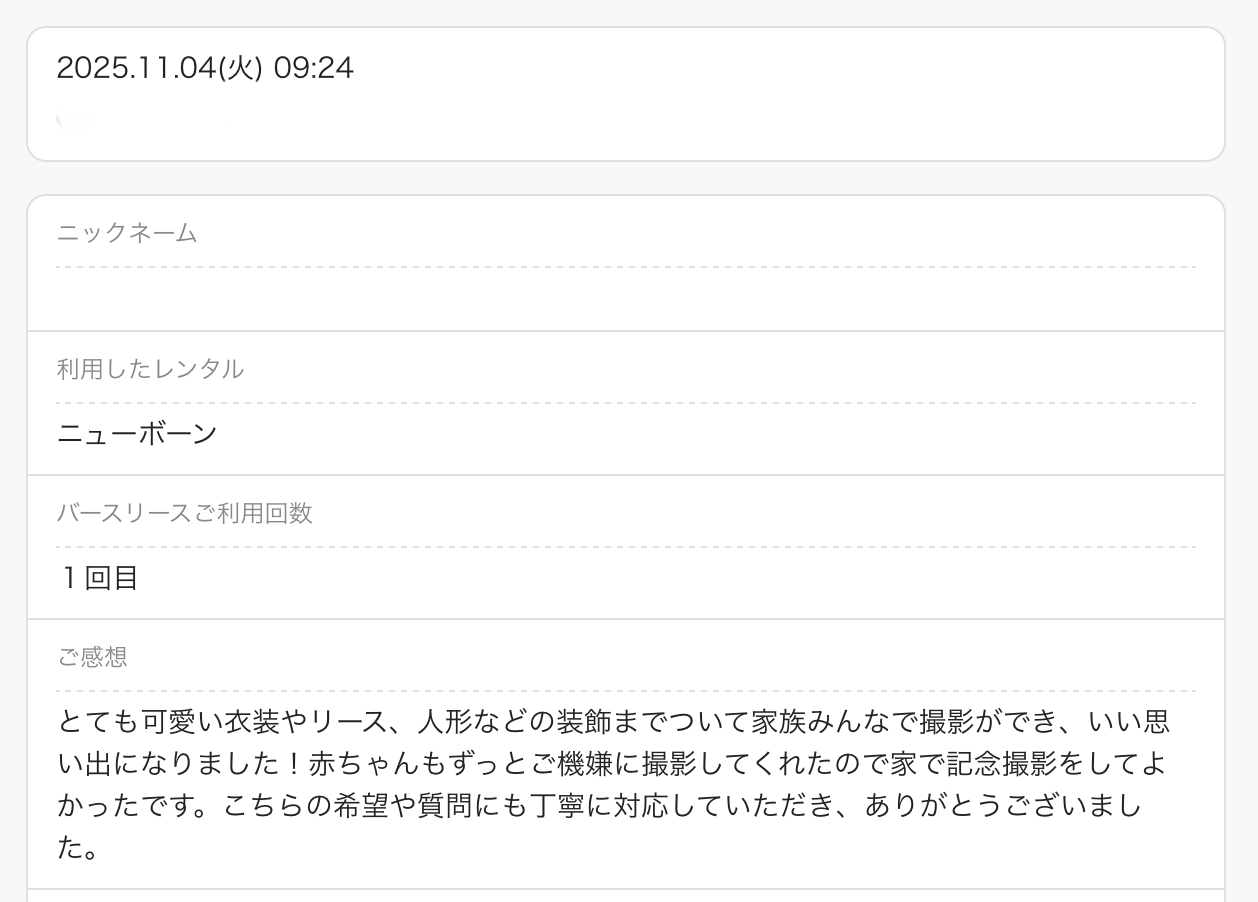The height and width of the screenshot is (902, 1258).
Task: Click the review line starting い出になりました
Action: pos(610,764)
